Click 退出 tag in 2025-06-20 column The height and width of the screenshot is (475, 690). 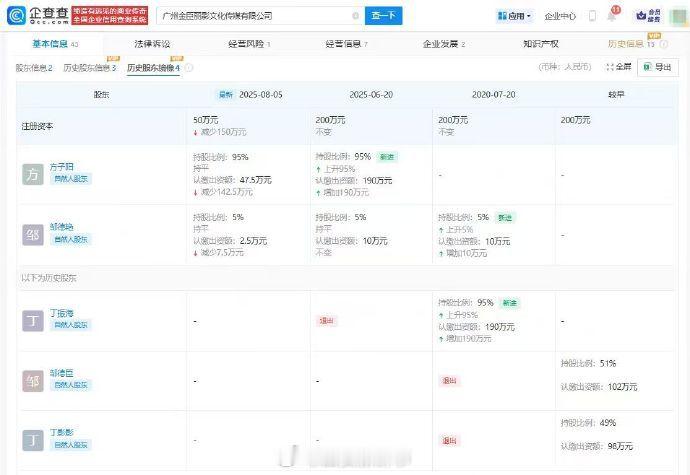click(x=326, y=321)
